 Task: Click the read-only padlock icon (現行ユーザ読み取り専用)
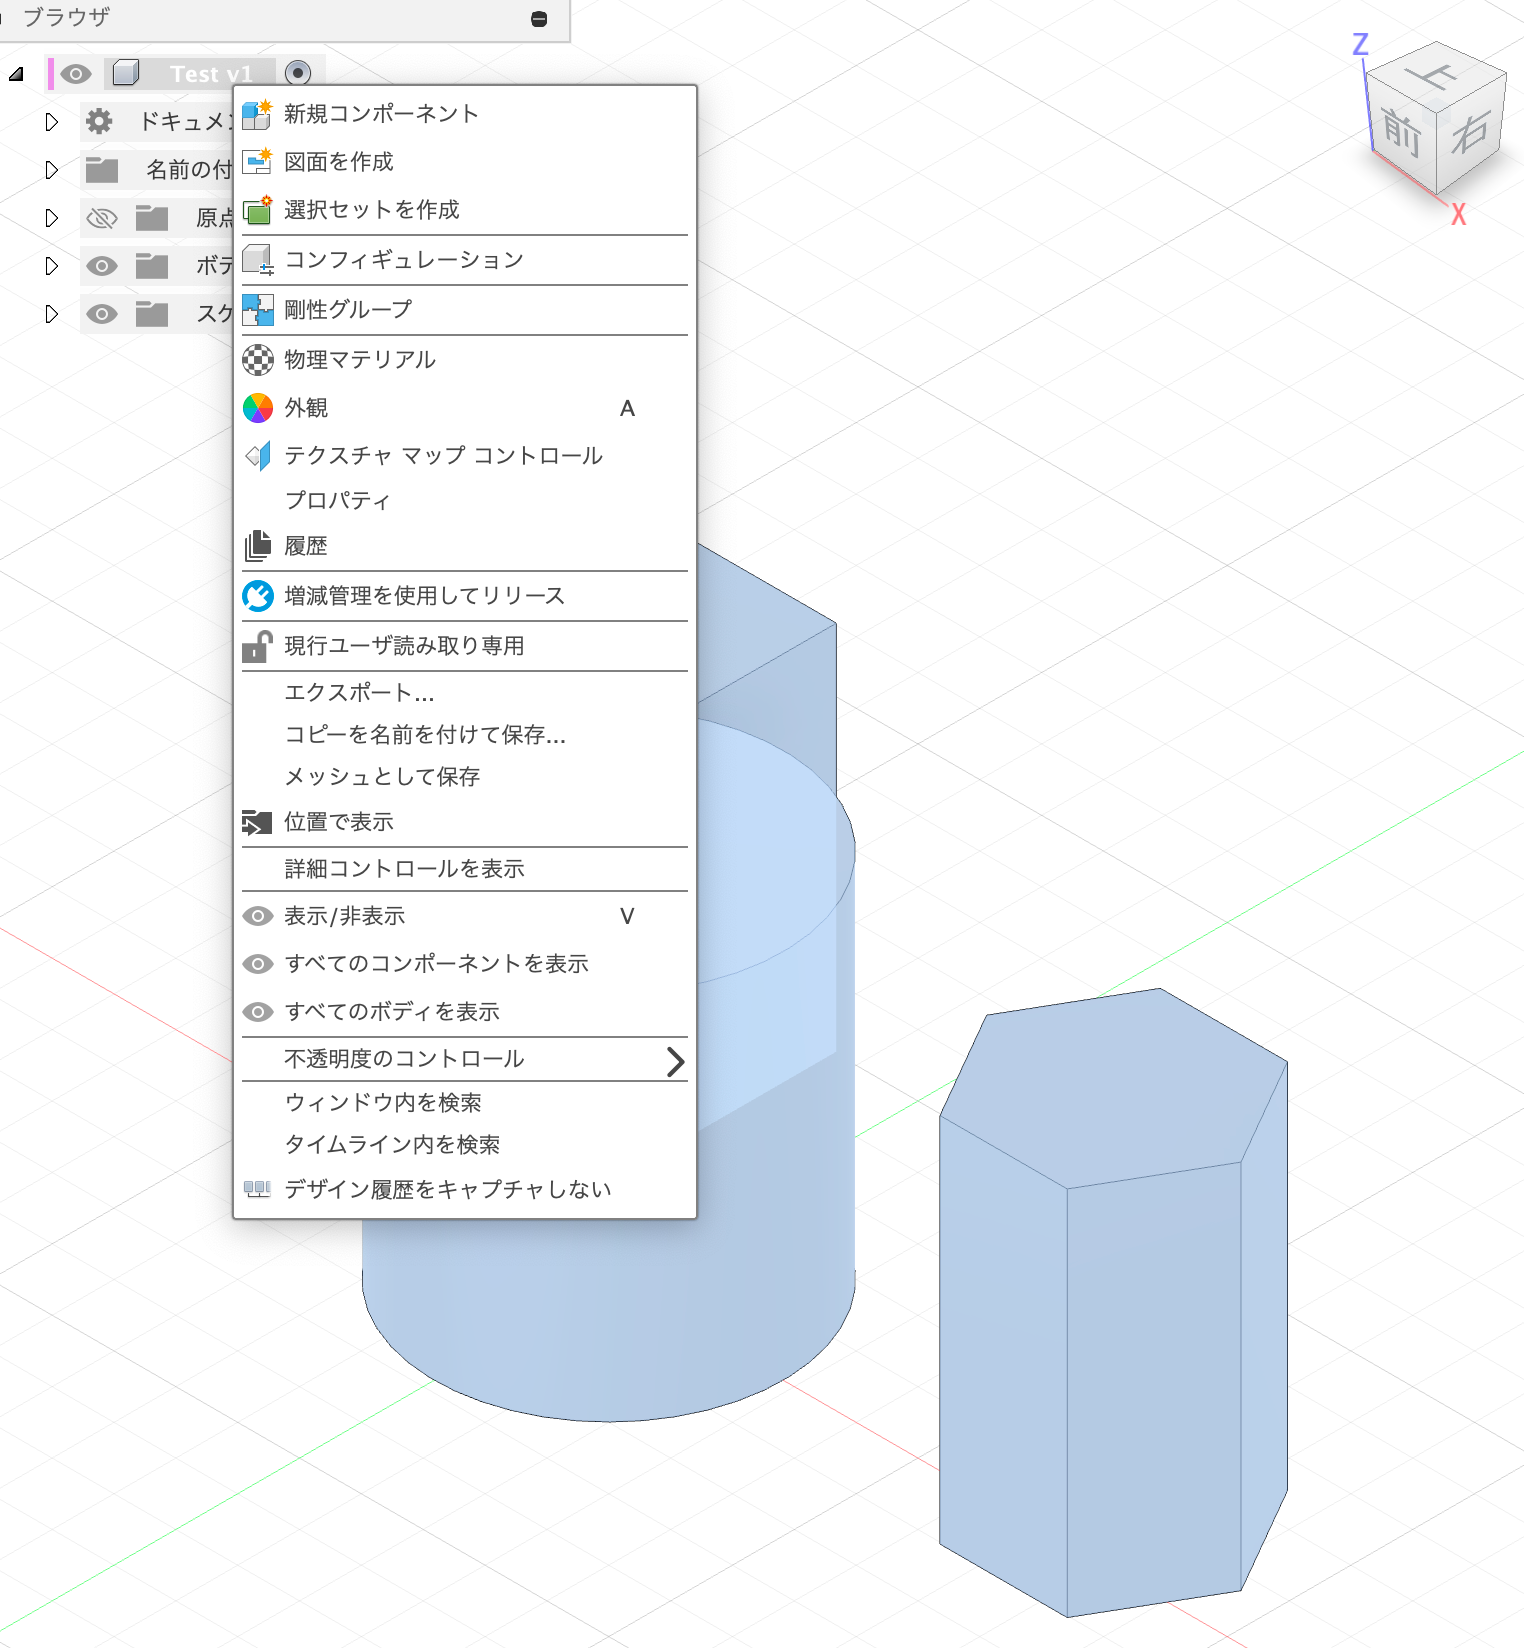(258, 646)
